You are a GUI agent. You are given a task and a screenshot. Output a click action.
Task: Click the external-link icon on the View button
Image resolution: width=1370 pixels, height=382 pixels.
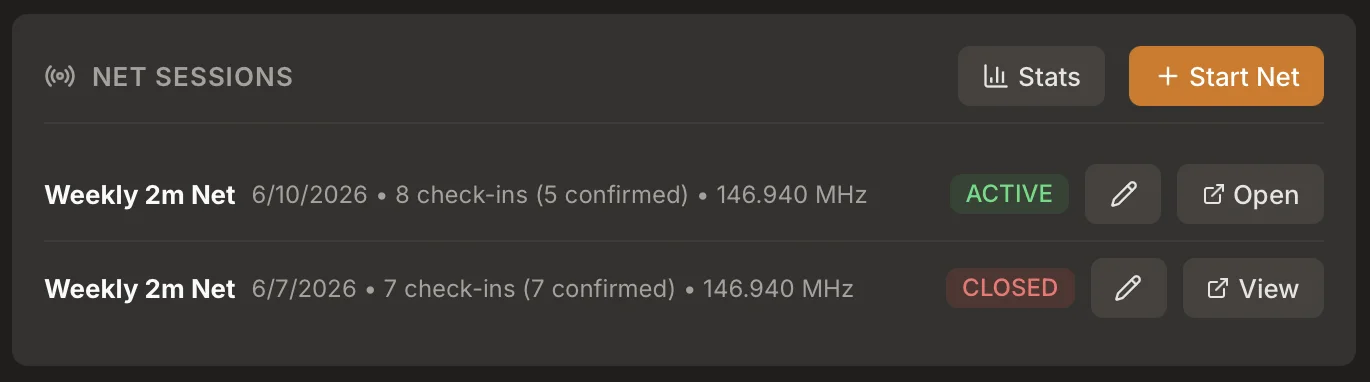click(x=1218, y=288)
